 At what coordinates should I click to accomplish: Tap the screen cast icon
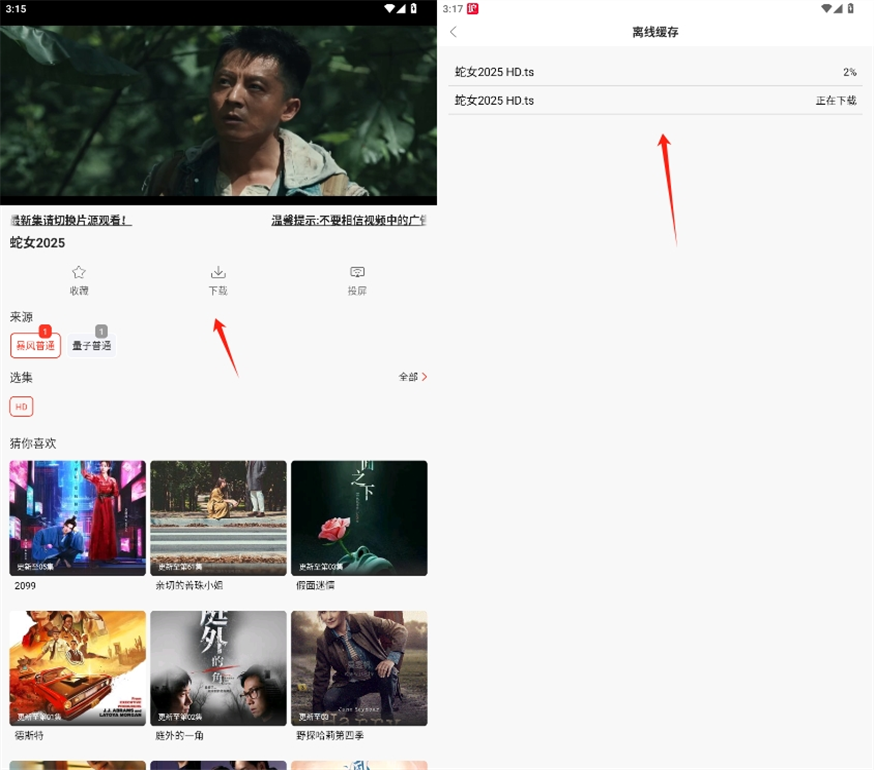[x=357, y=272]
